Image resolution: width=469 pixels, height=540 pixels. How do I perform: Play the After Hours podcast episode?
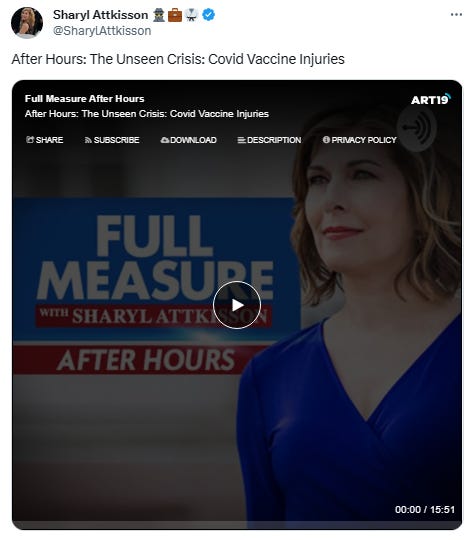point(237,305)
